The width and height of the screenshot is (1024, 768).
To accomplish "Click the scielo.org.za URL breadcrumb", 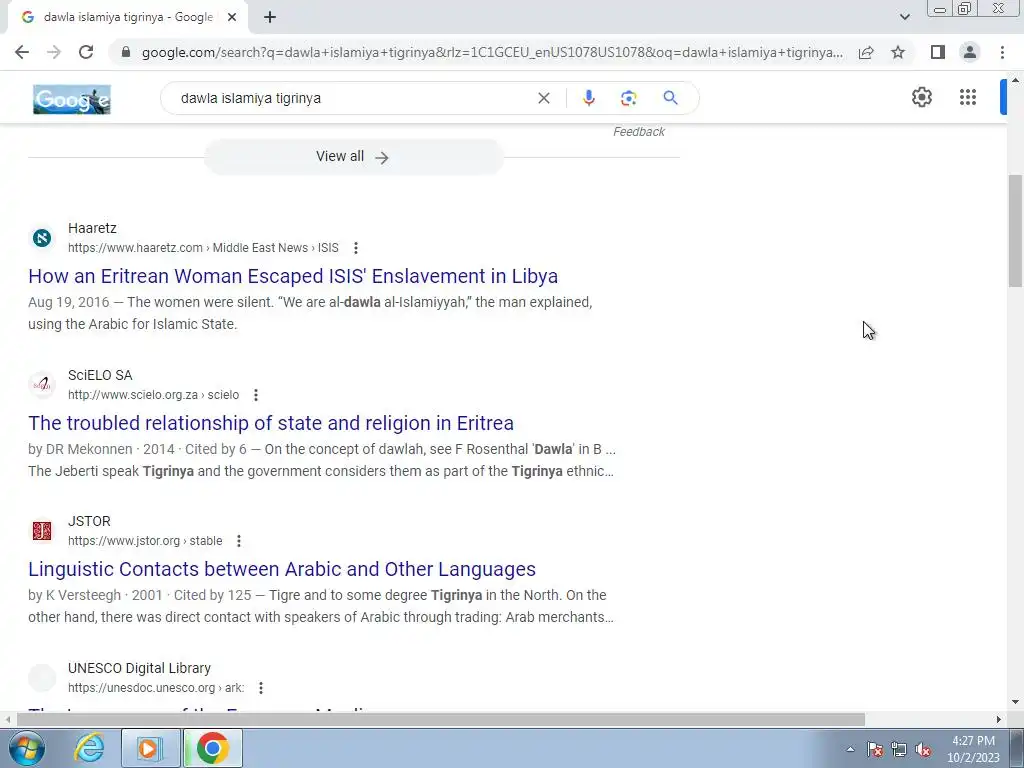I will click(153, 395).
